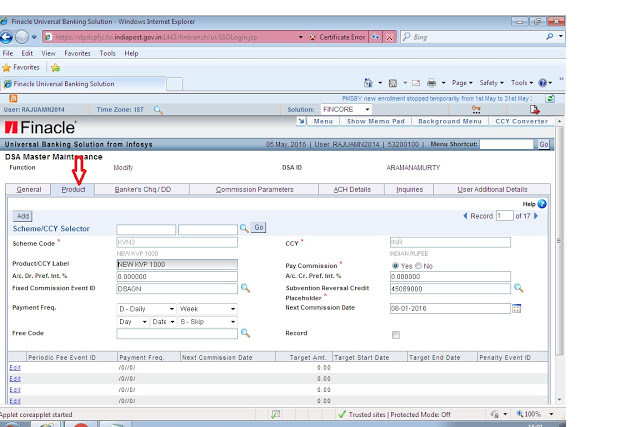Open CCY Converter link
The height and width of the screenshot is (427, 640).
pyautogui.click(x=521, y=121)
